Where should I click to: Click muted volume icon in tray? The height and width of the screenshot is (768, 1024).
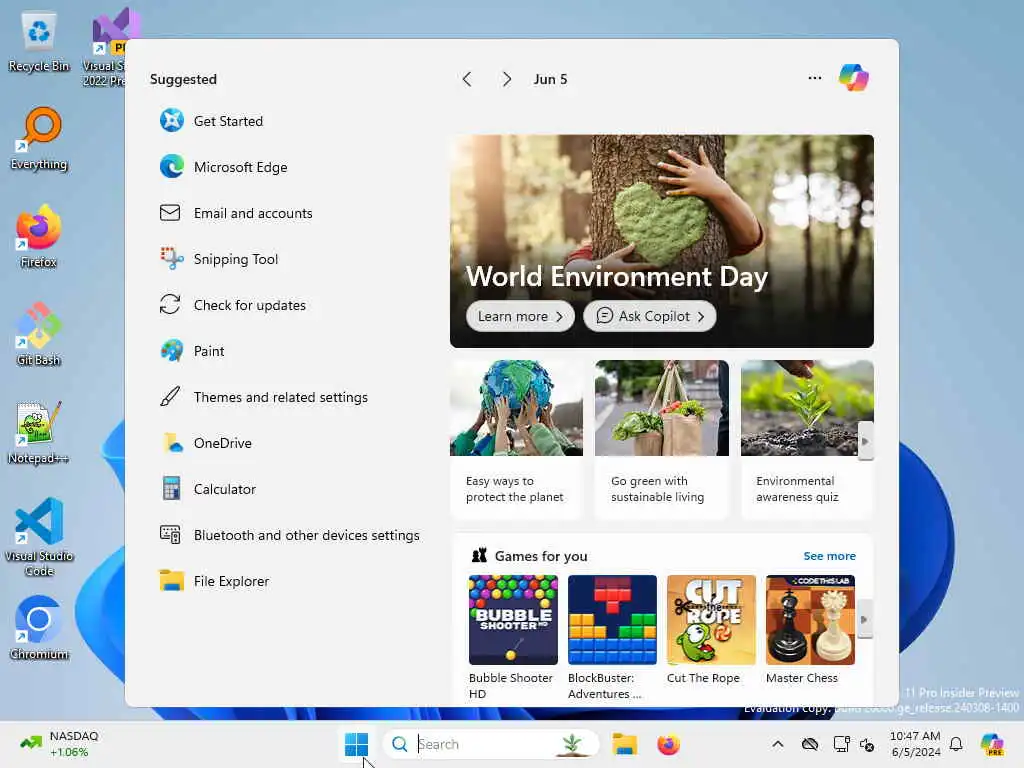pos(867,744)
